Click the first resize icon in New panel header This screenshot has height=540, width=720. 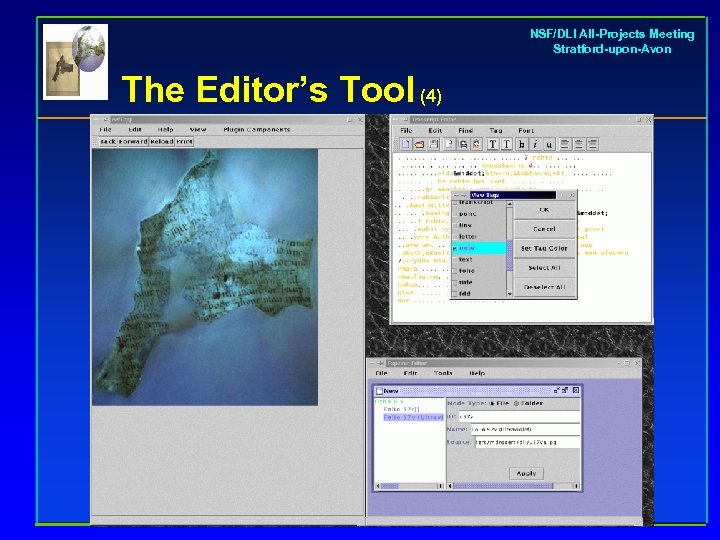pyautogui.click(x=557, y=390)
